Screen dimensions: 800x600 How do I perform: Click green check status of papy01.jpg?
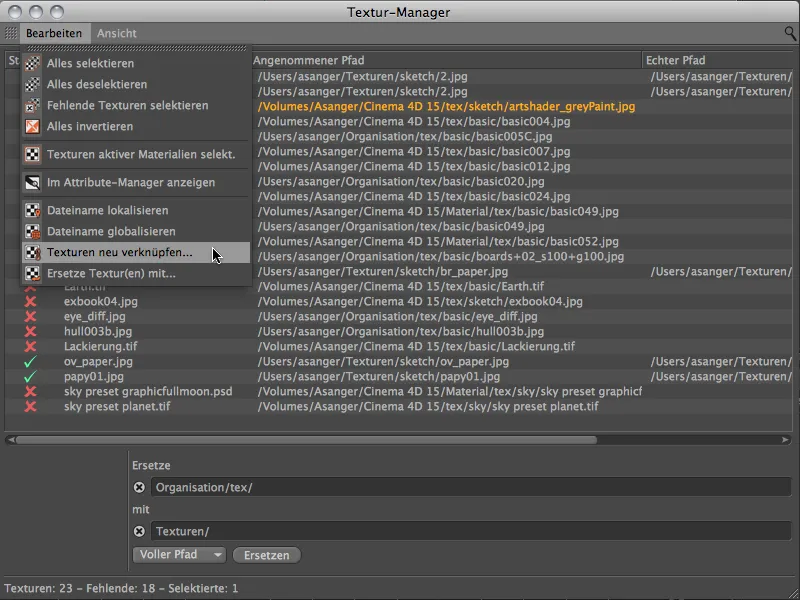(31, 377)
